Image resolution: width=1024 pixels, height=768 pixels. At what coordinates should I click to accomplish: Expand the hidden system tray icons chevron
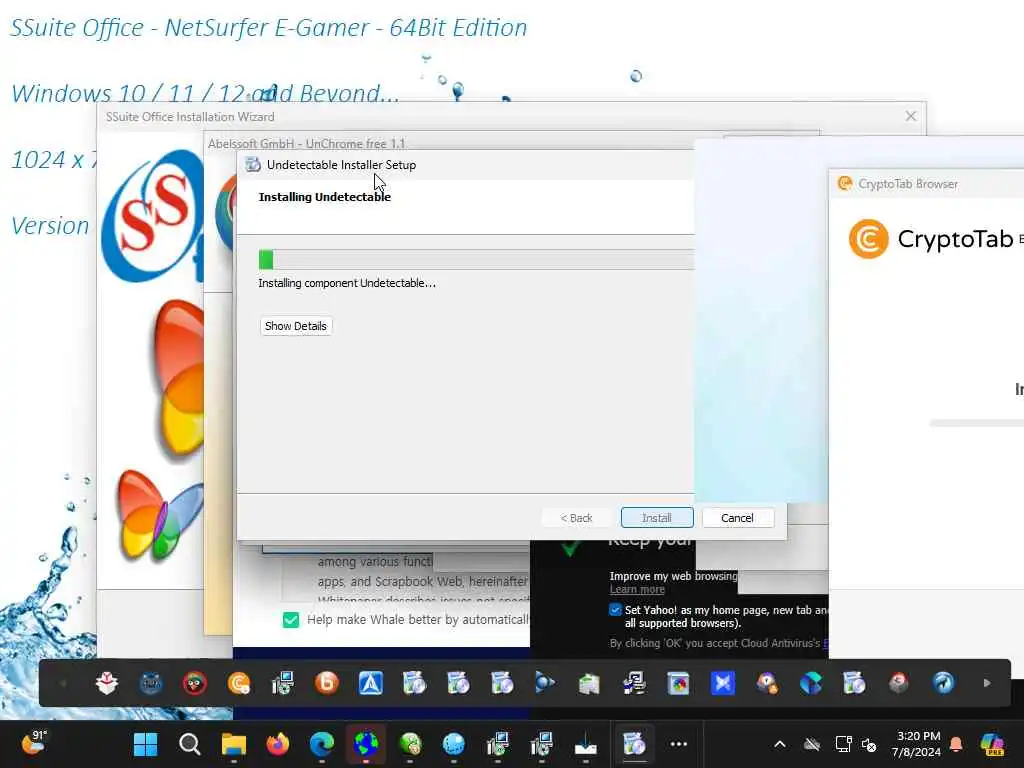(x=780, y=744)
